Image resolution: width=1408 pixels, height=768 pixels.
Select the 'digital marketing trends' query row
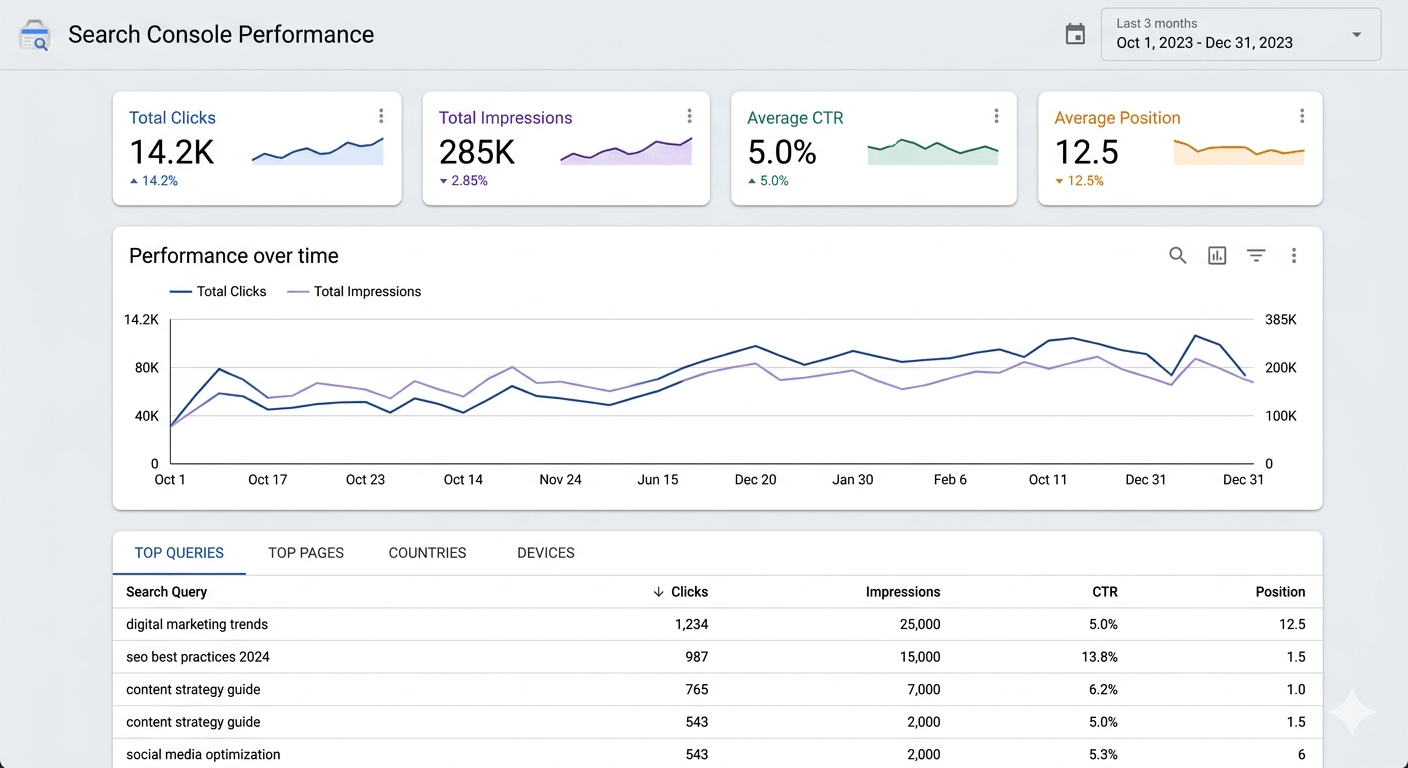[x=717, y=624]
